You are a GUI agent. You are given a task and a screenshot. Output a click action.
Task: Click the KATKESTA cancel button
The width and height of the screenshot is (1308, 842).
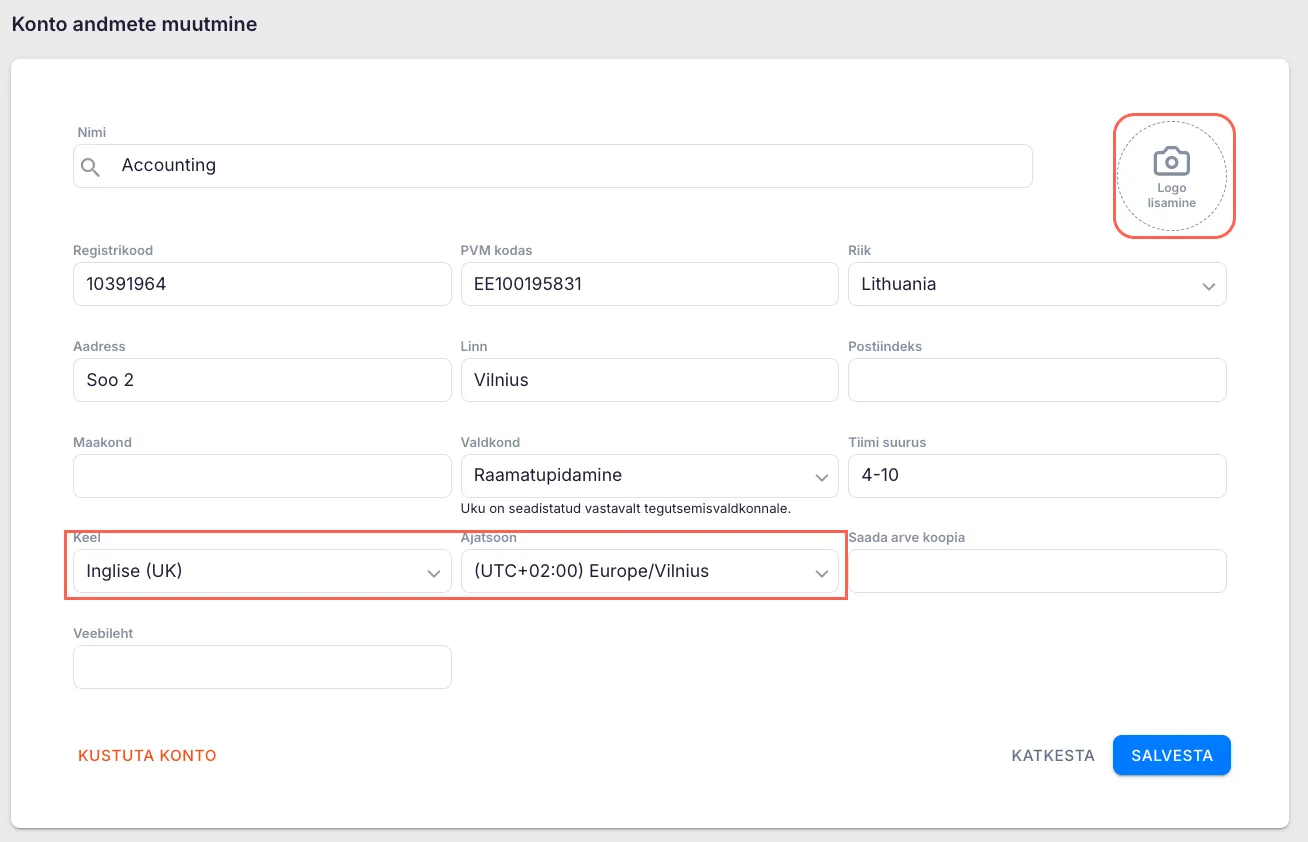(1053, 756)
